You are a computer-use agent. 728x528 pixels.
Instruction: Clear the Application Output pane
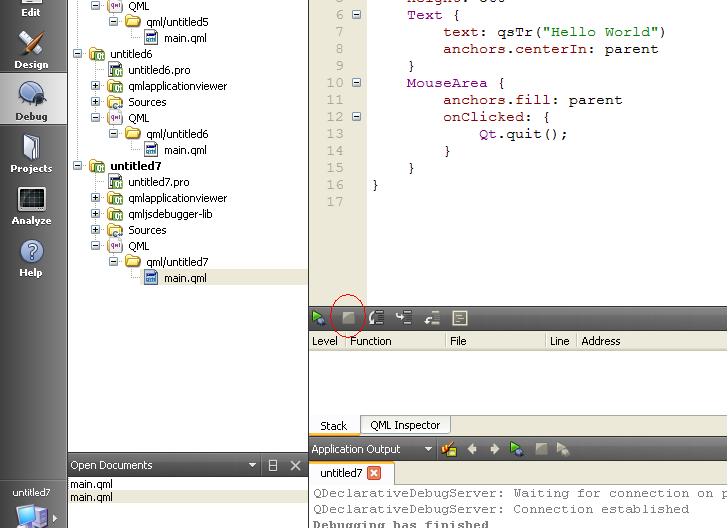[x=449, y=449]
